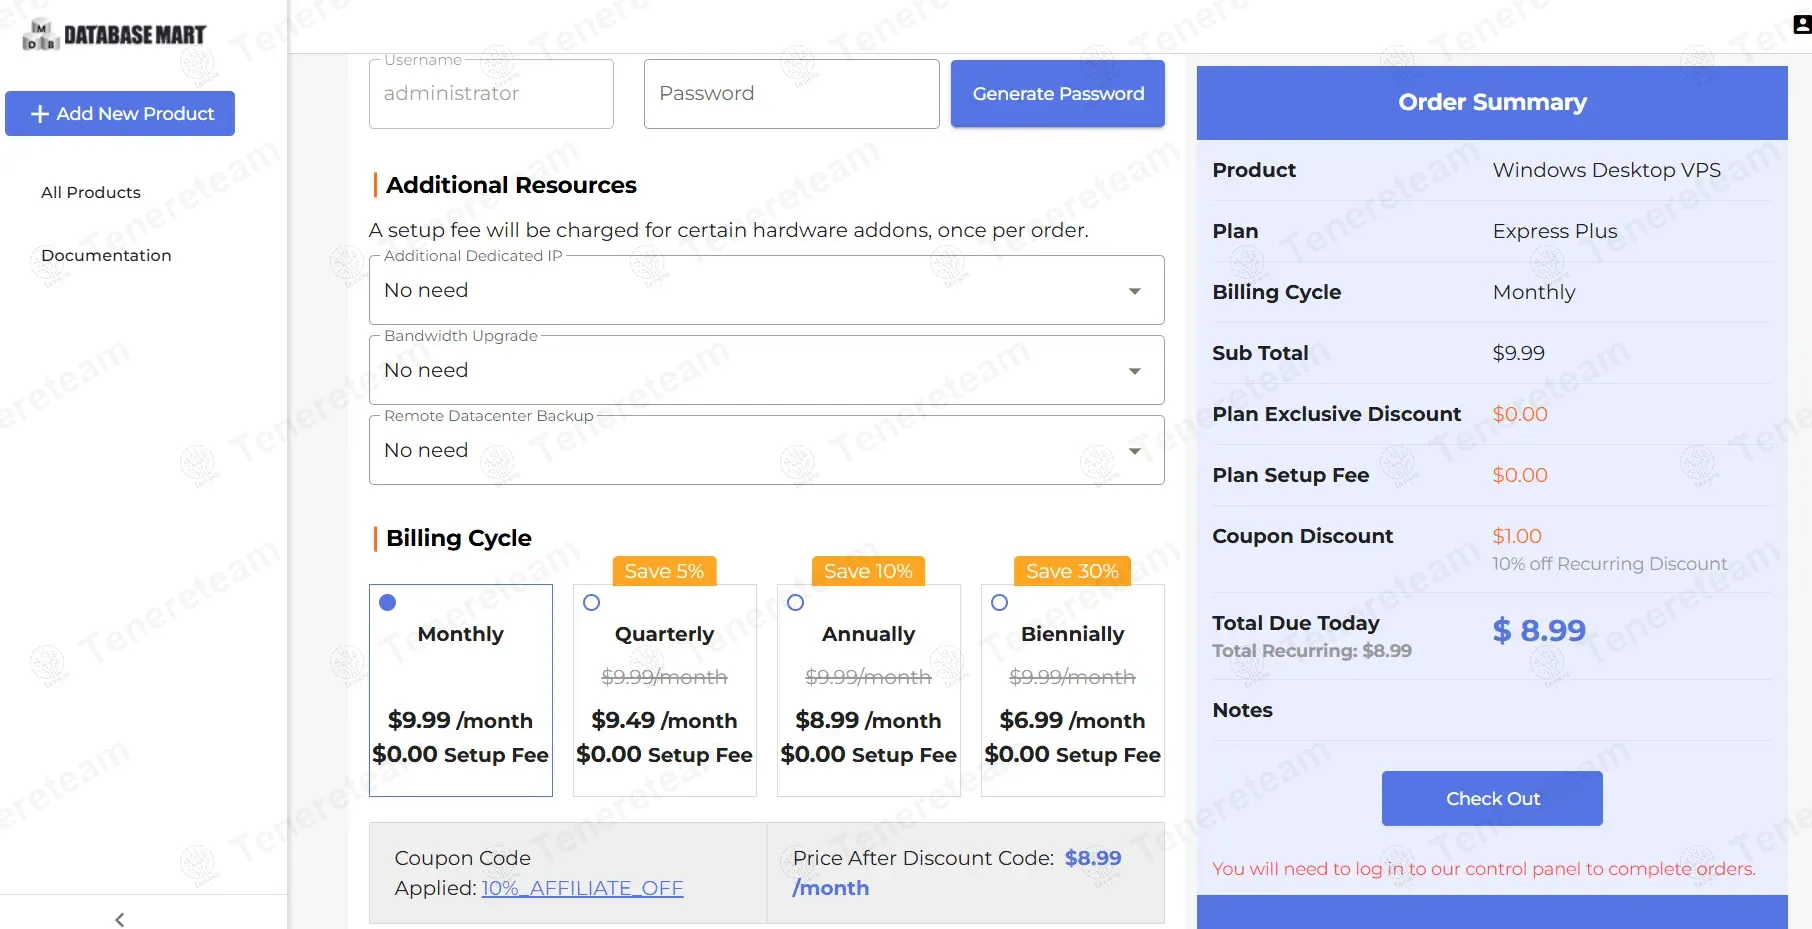1812x929 pixels.
Task: Click the $6.99 /month Biennially price
Action: (x=1072, y=720)
